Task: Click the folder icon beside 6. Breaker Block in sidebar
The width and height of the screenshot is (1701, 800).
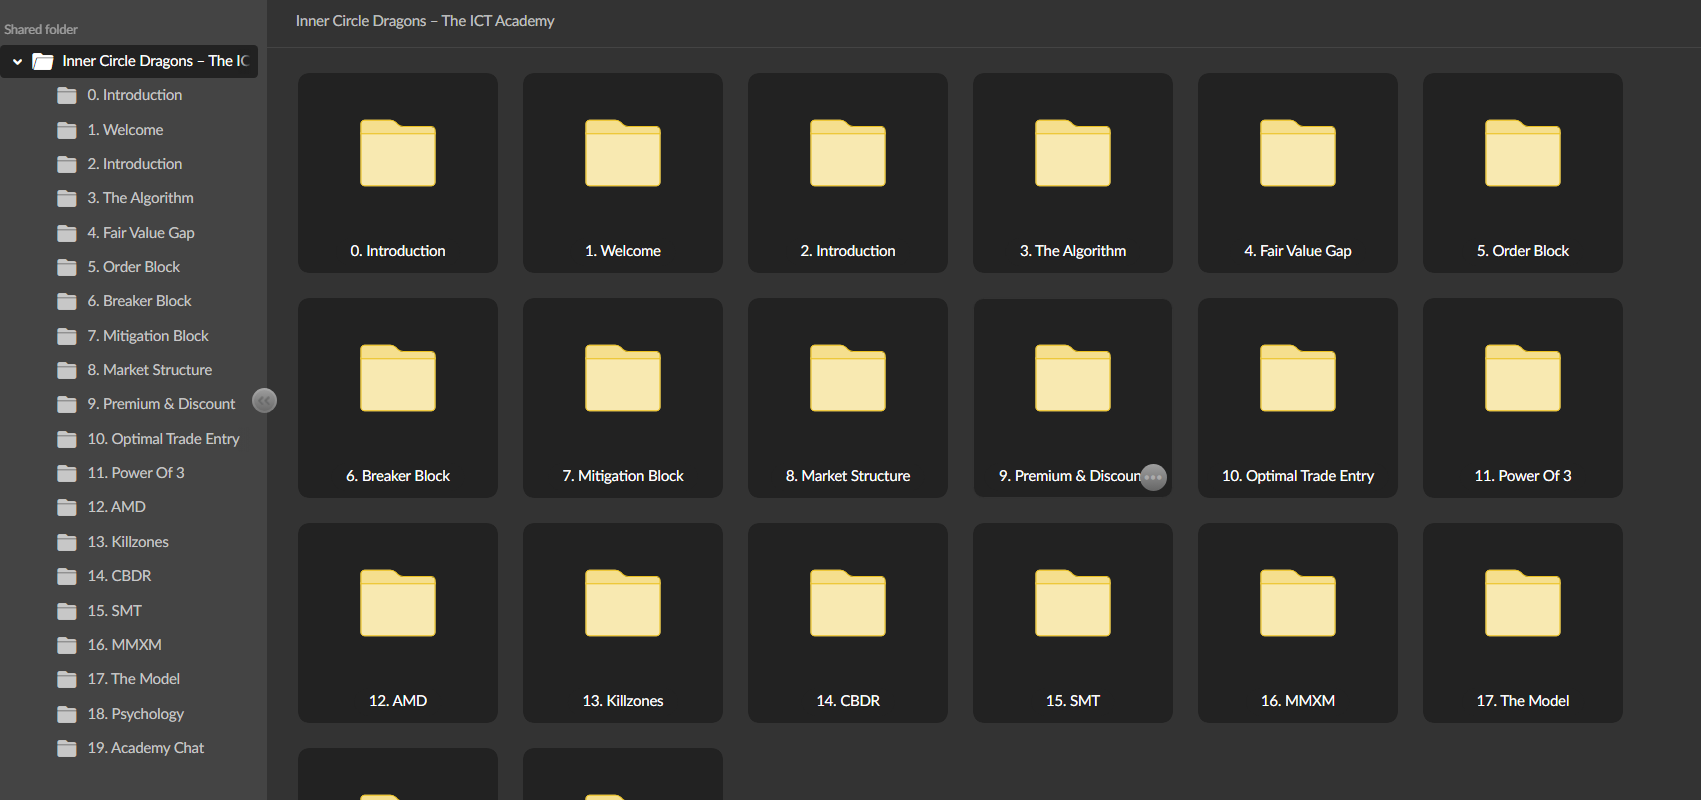Action: point(67,302)
